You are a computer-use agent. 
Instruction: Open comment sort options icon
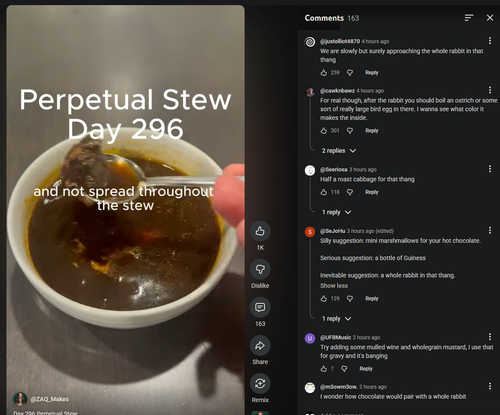pos(469,18)
